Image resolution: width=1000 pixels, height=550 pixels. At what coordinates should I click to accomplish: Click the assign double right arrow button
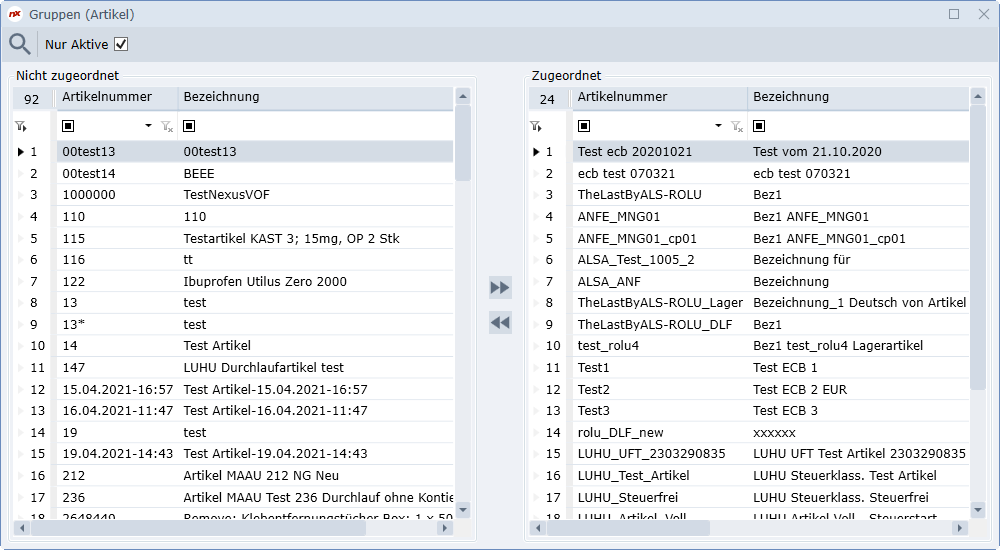(500, 288)
